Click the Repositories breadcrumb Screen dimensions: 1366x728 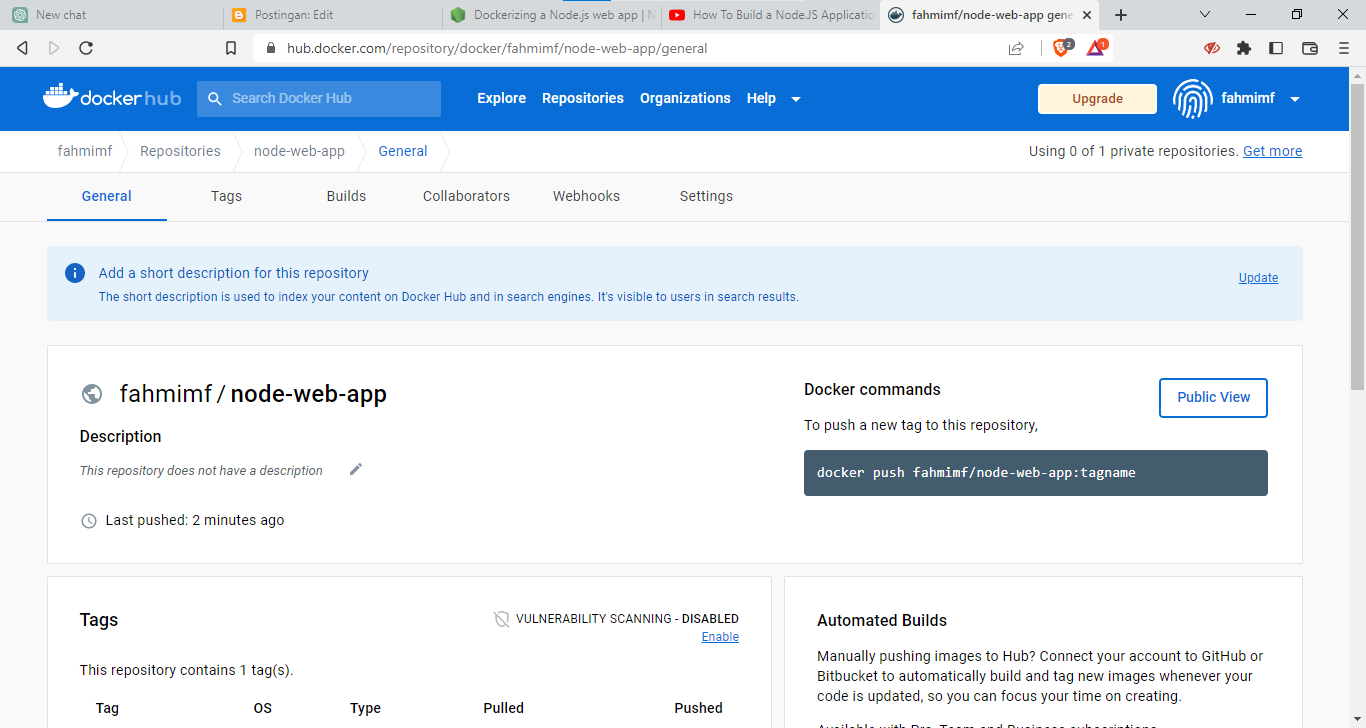pos(180,151)
